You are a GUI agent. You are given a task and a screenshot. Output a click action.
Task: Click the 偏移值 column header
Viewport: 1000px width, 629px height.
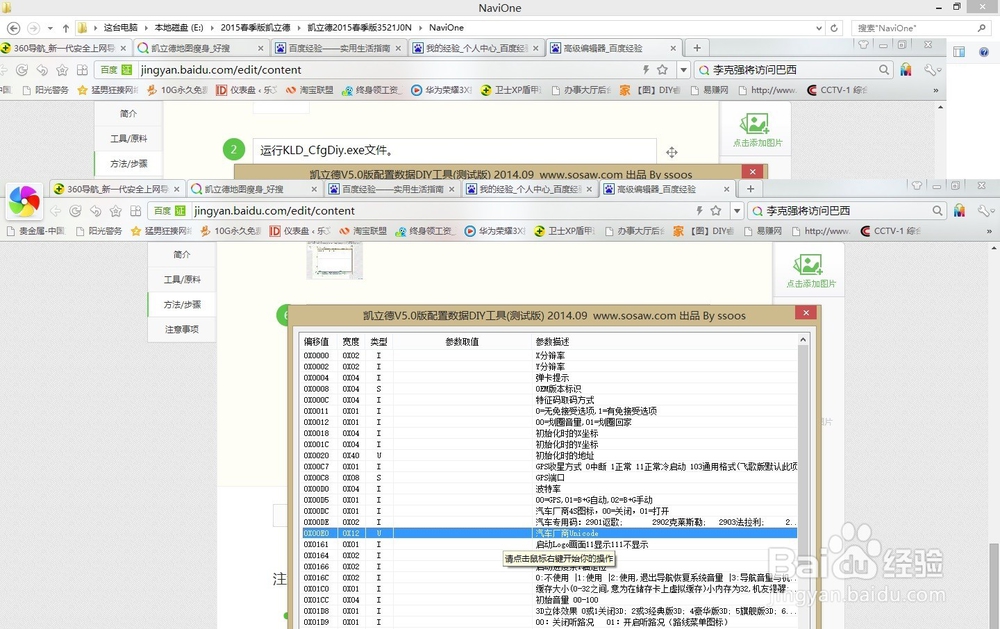pyautogui.click(x=316, y=341)
